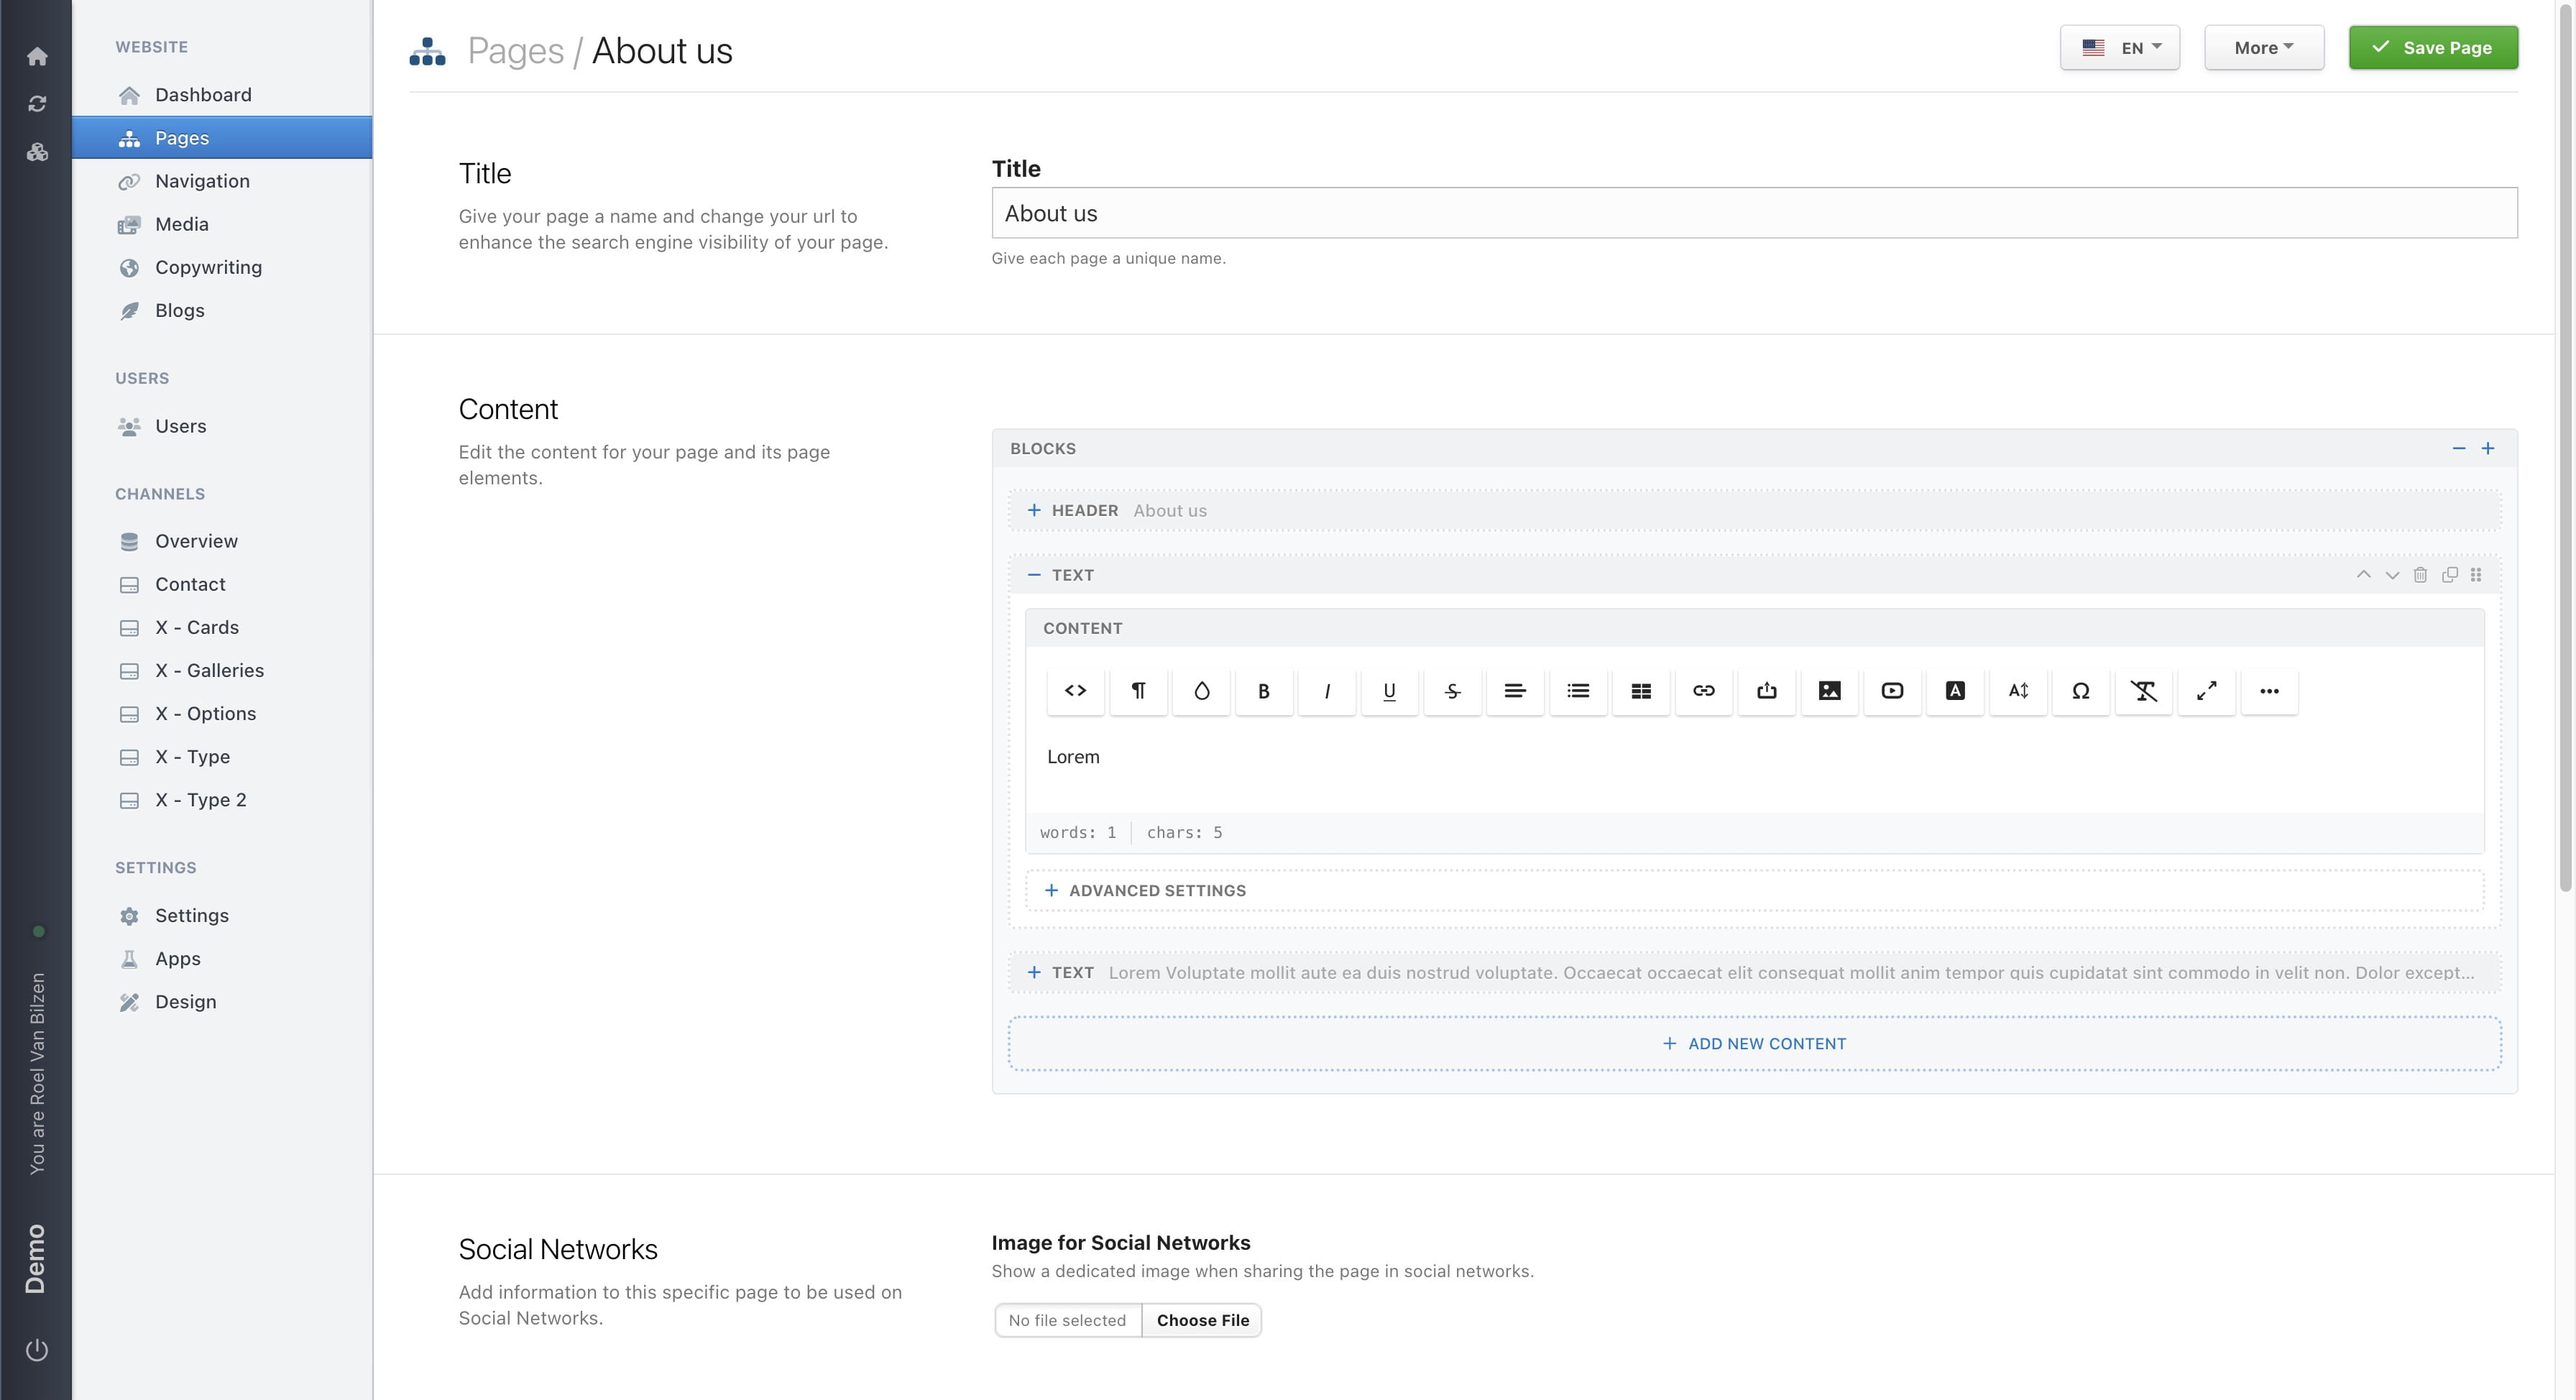Open the Media sidebar item
Screen dimensions: 2576x1400
(x=181, y=224)
